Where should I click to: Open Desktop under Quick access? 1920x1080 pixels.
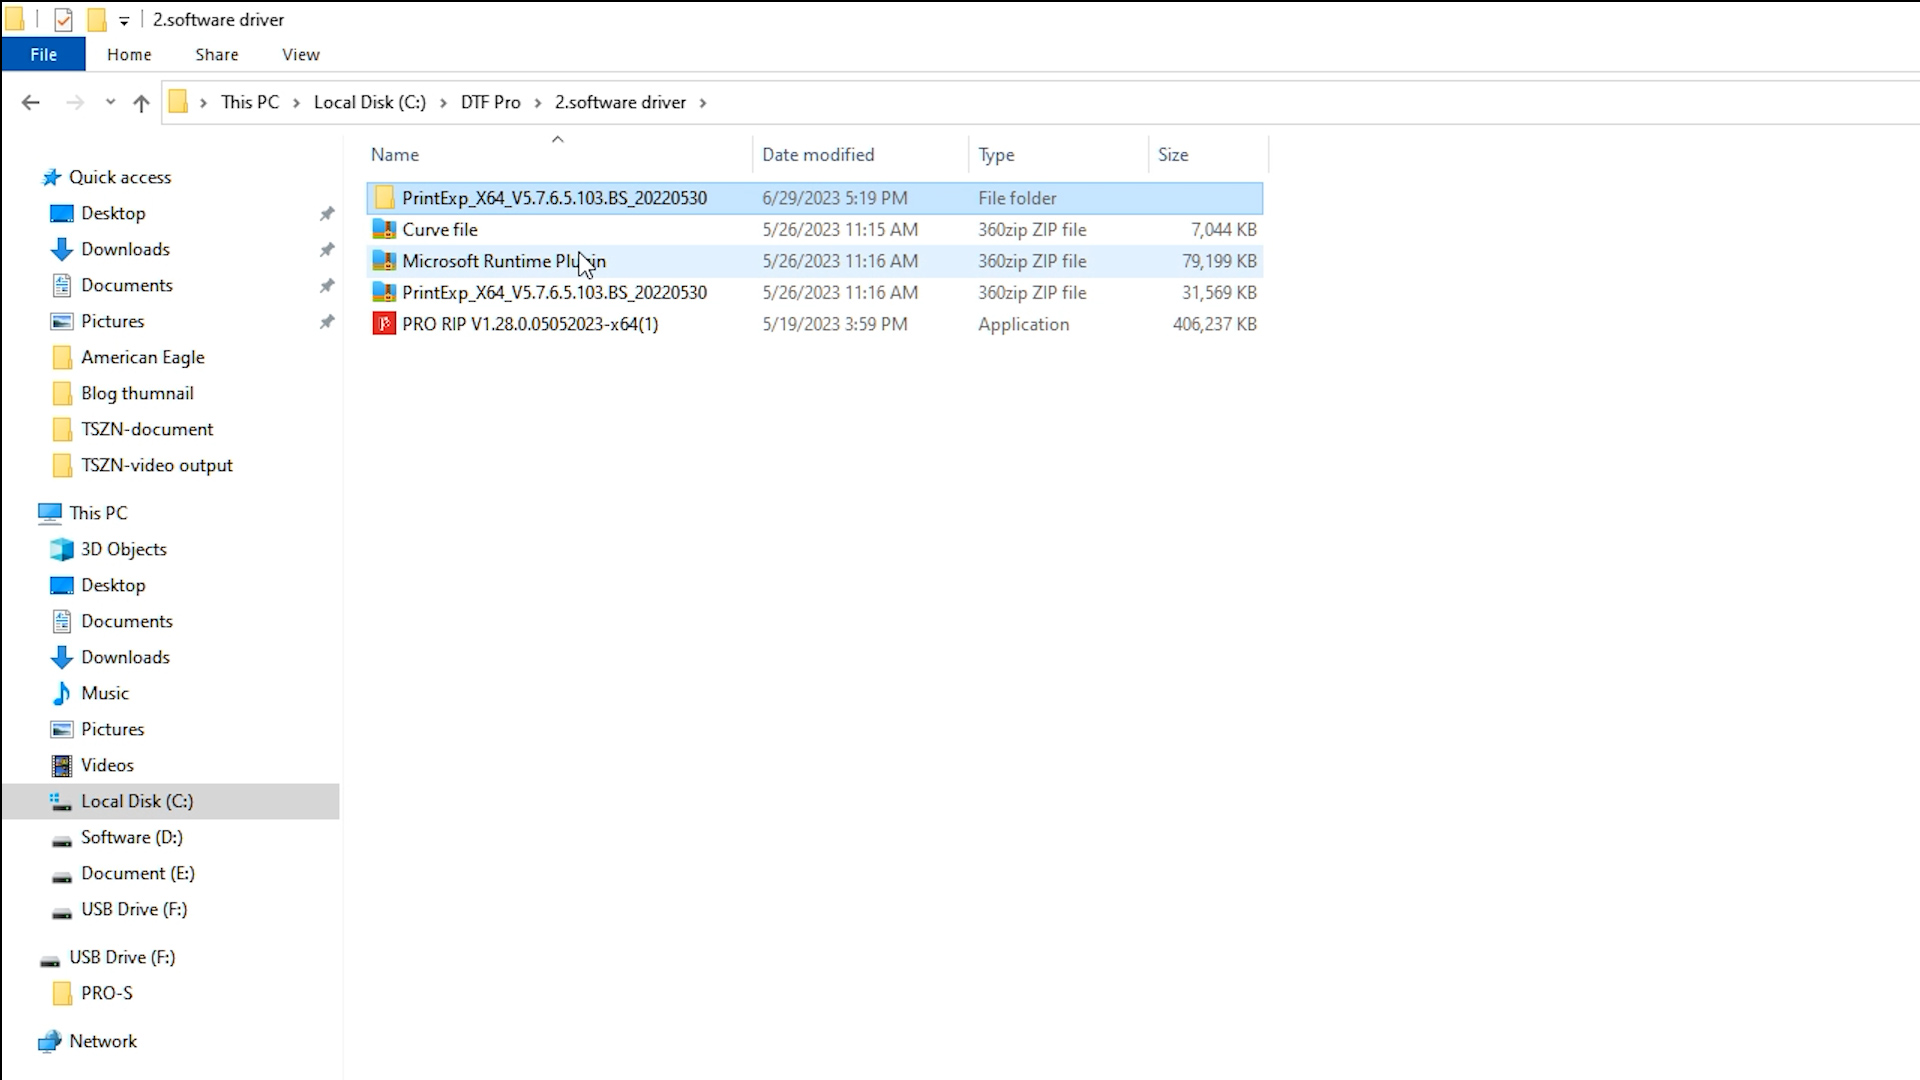[113, 213]
